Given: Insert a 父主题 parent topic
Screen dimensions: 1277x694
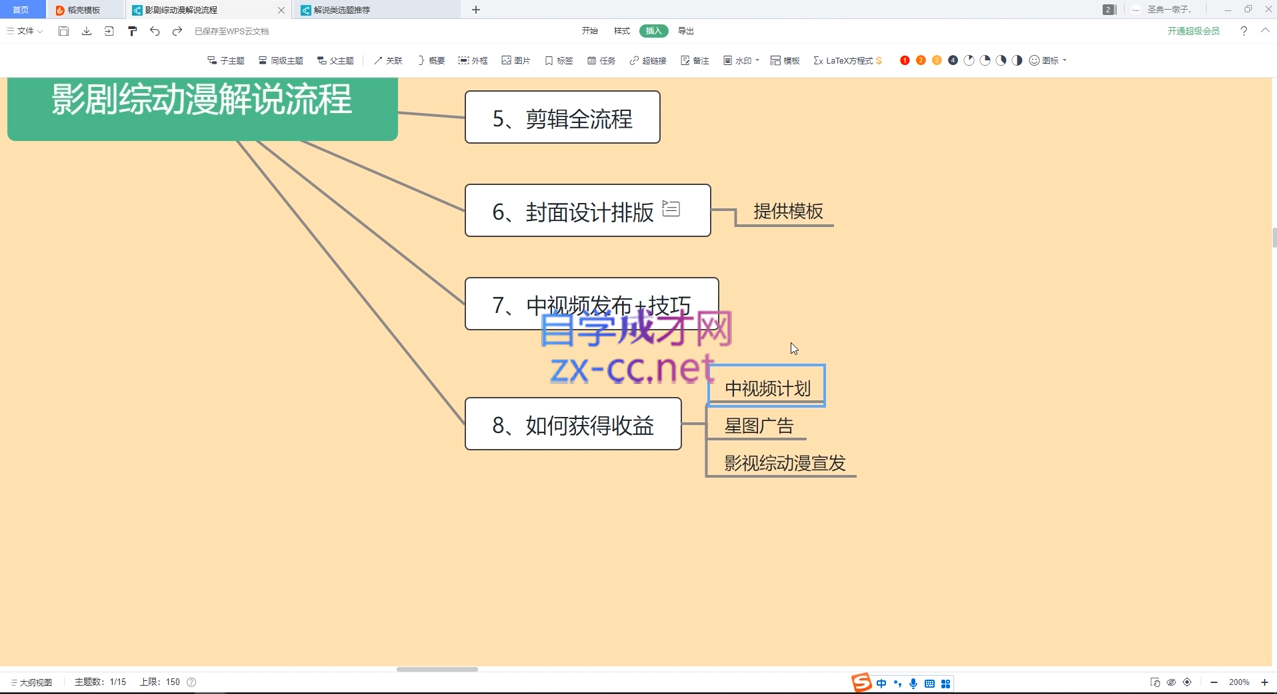Looking at the screenshot, I should coord(335,61).
